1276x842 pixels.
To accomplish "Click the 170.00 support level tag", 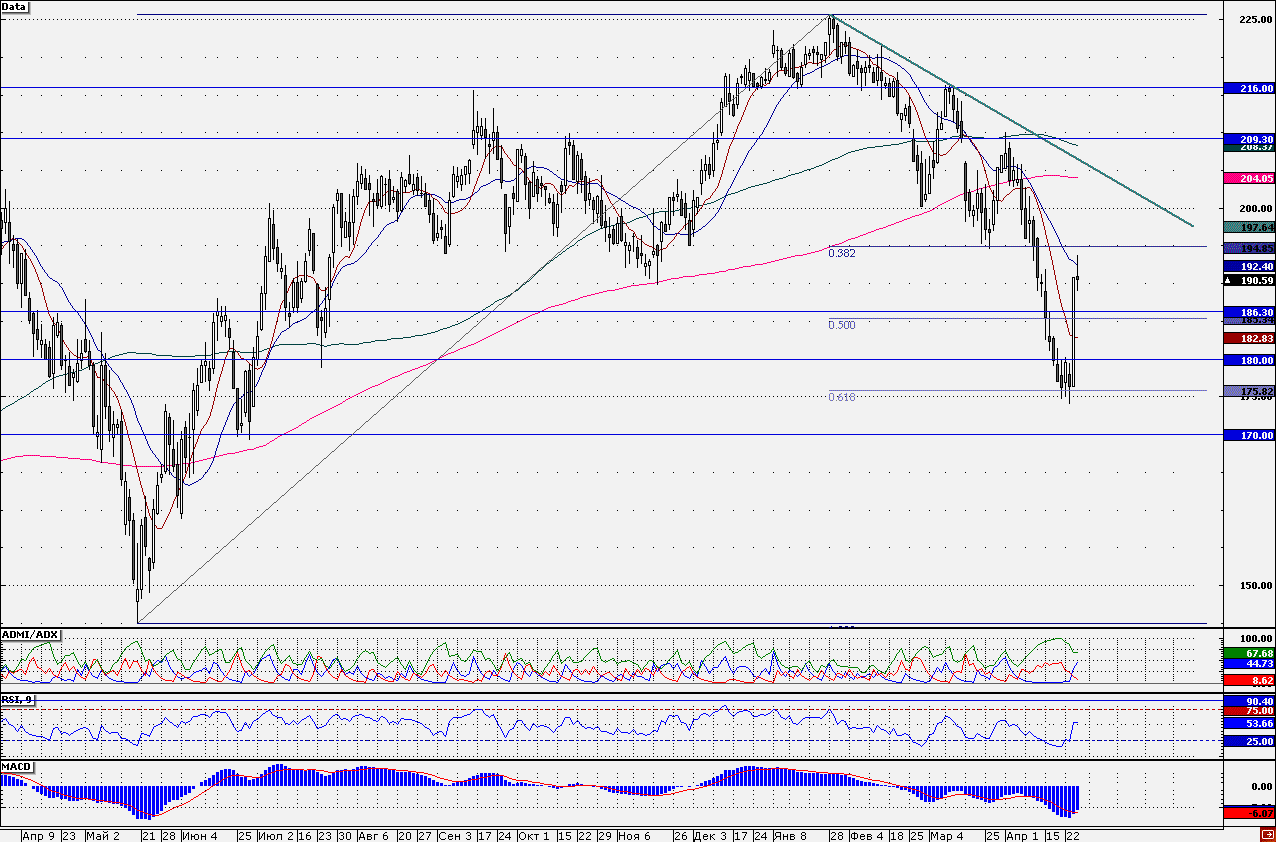I will tap(1249, 435).
